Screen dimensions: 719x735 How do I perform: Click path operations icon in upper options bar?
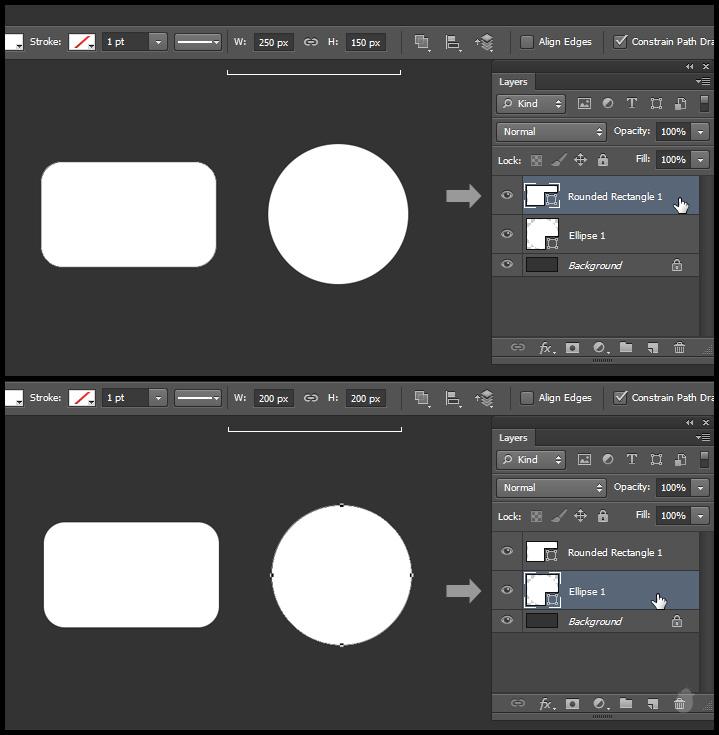point(422,42)
